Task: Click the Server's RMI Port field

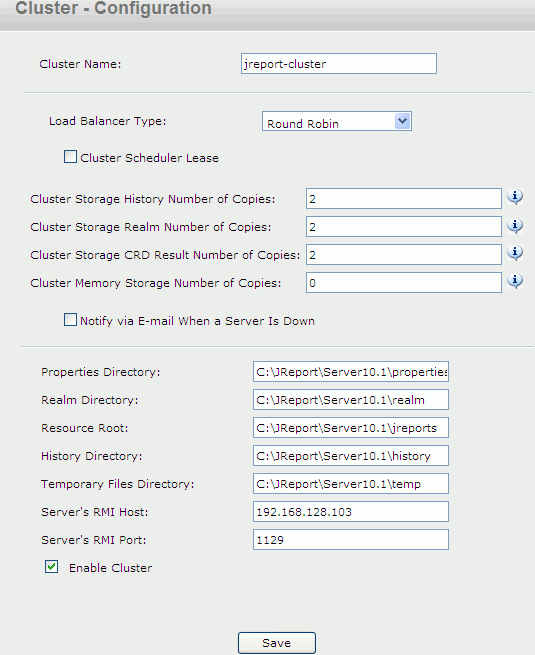Action: click(350, 540)
